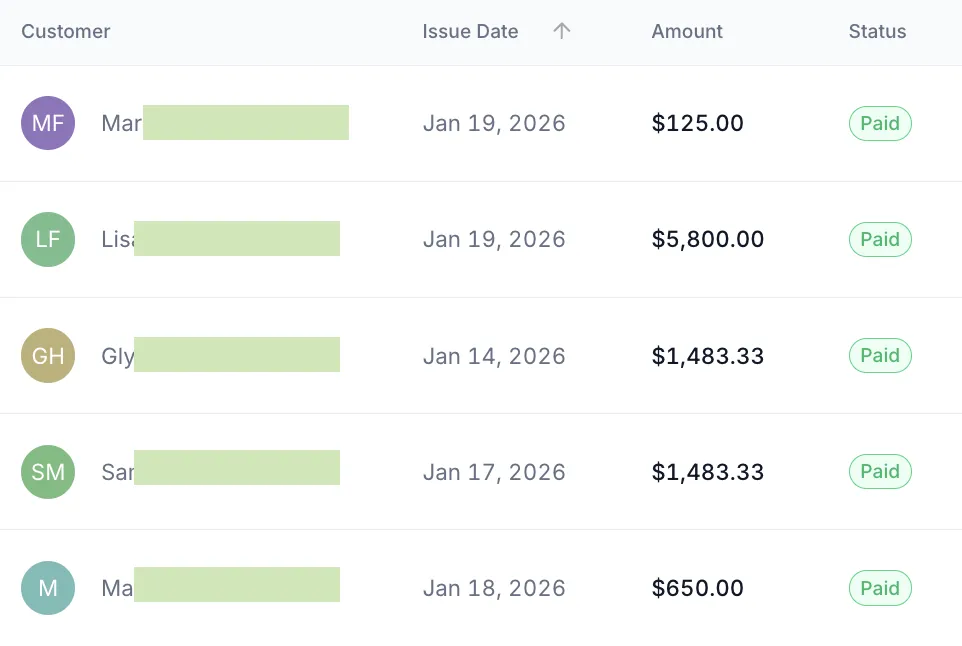Open the SM customer avatar
Viewport: 962px width, 646px height.
click(x=48, y=472)
